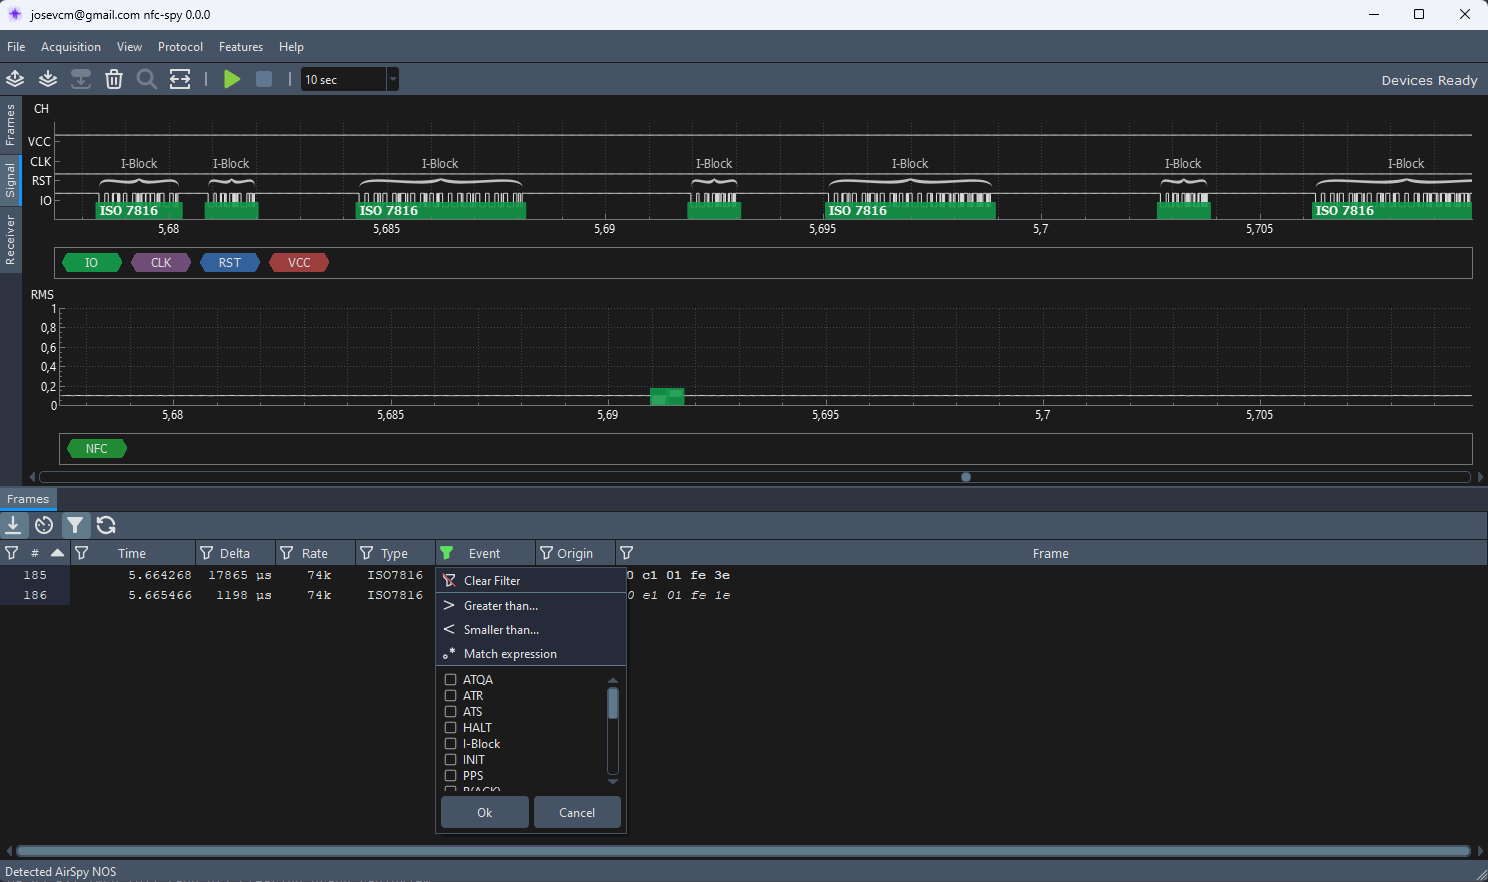Click the save capture file icon

(48, 79)
